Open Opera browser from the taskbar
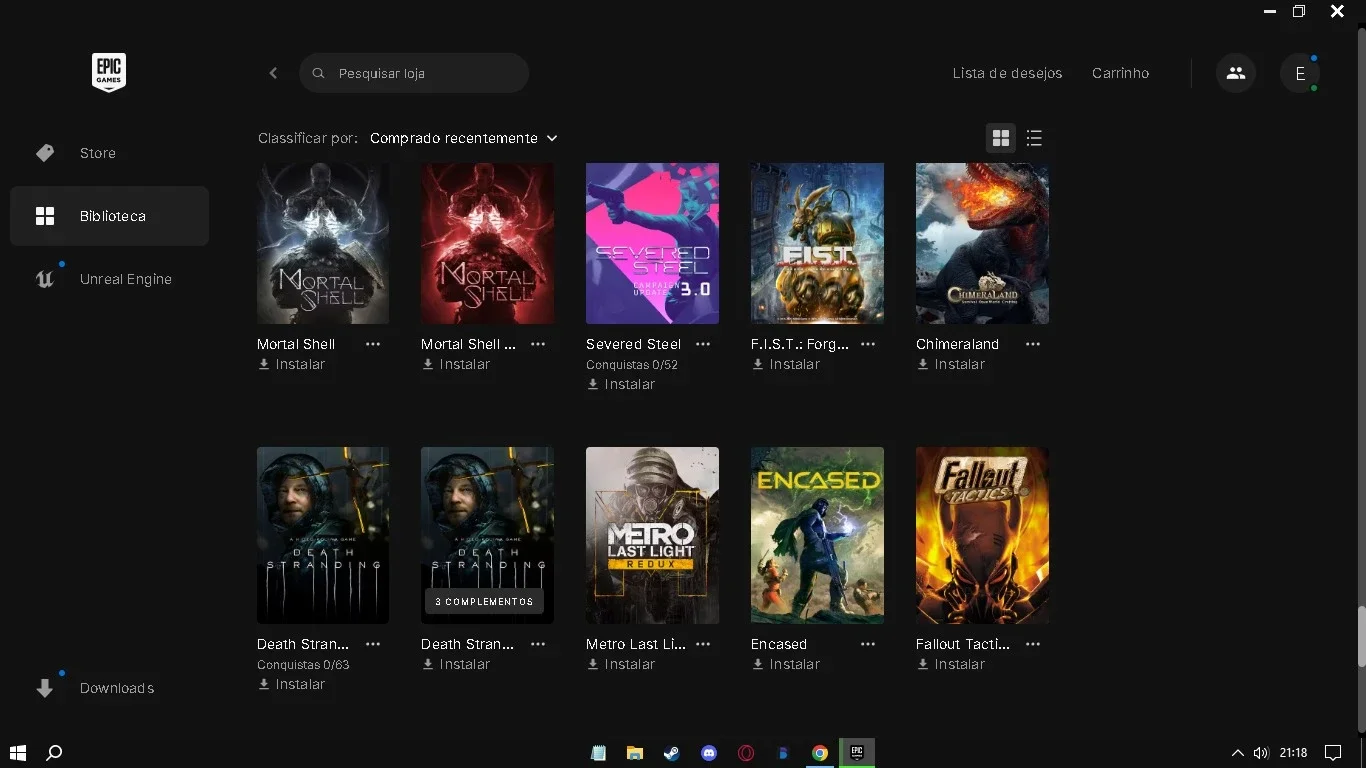Screen dimensions: 1366x768 (746, 753)
